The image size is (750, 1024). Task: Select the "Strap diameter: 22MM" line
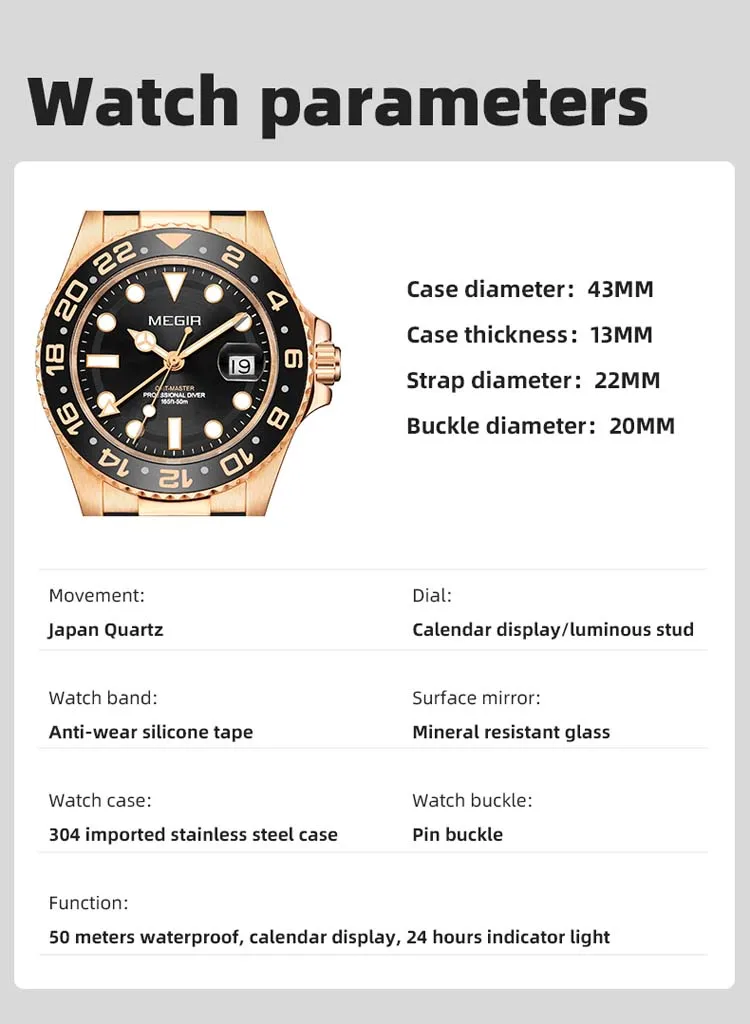click(x=533, y=381)
